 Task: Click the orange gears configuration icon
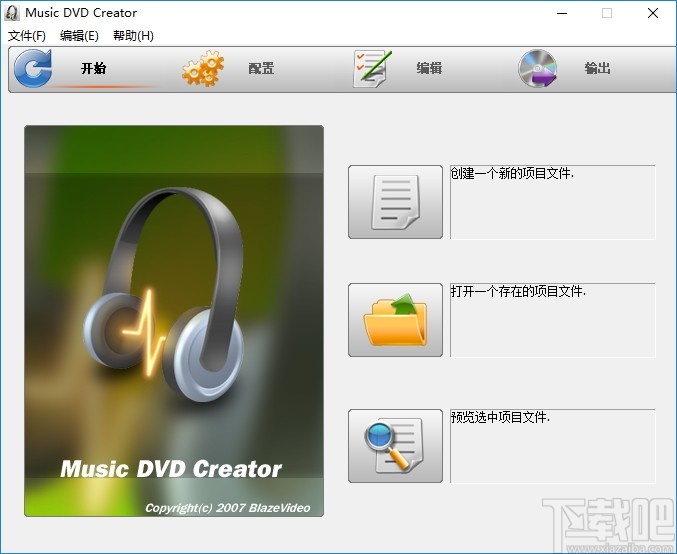pos(203,68)
